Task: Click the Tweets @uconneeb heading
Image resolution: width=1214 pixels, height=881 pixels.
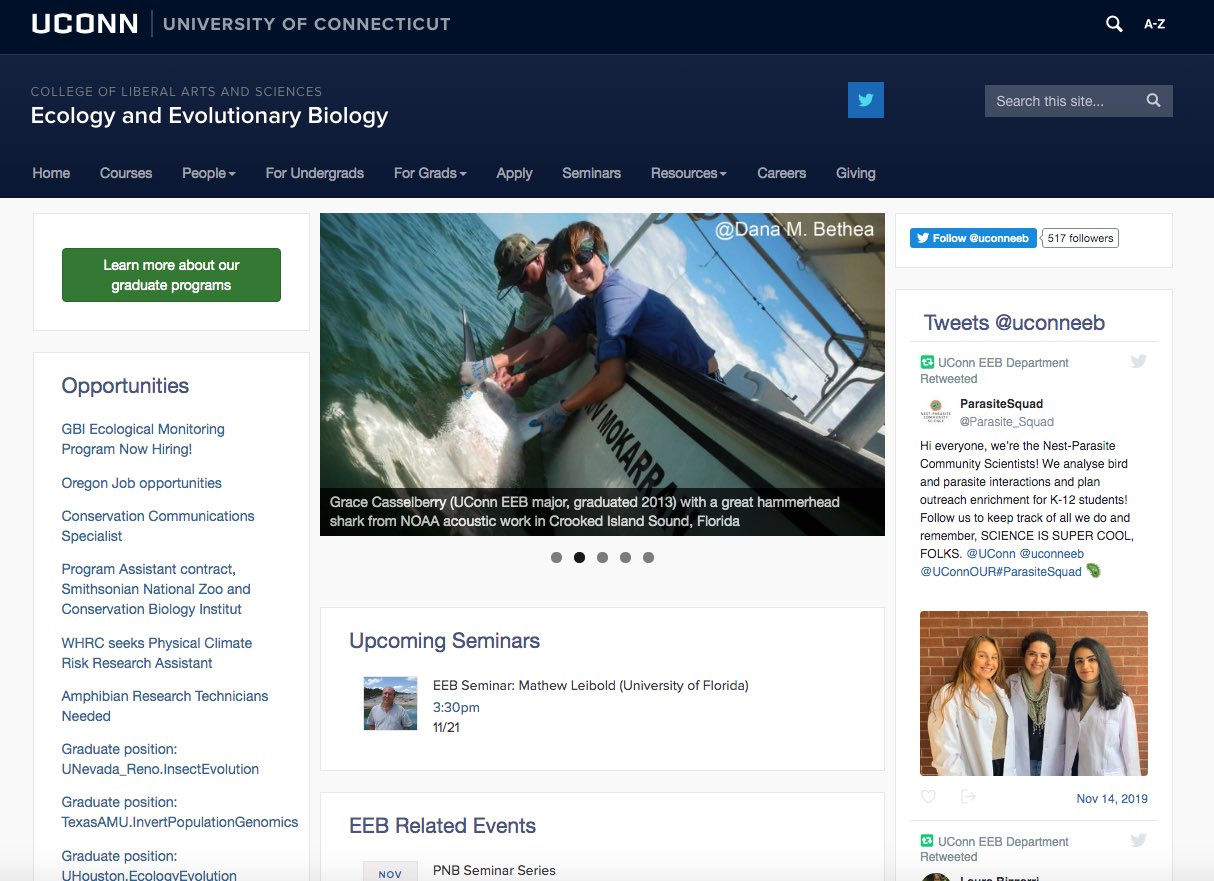Action: tap(1014, 322)
